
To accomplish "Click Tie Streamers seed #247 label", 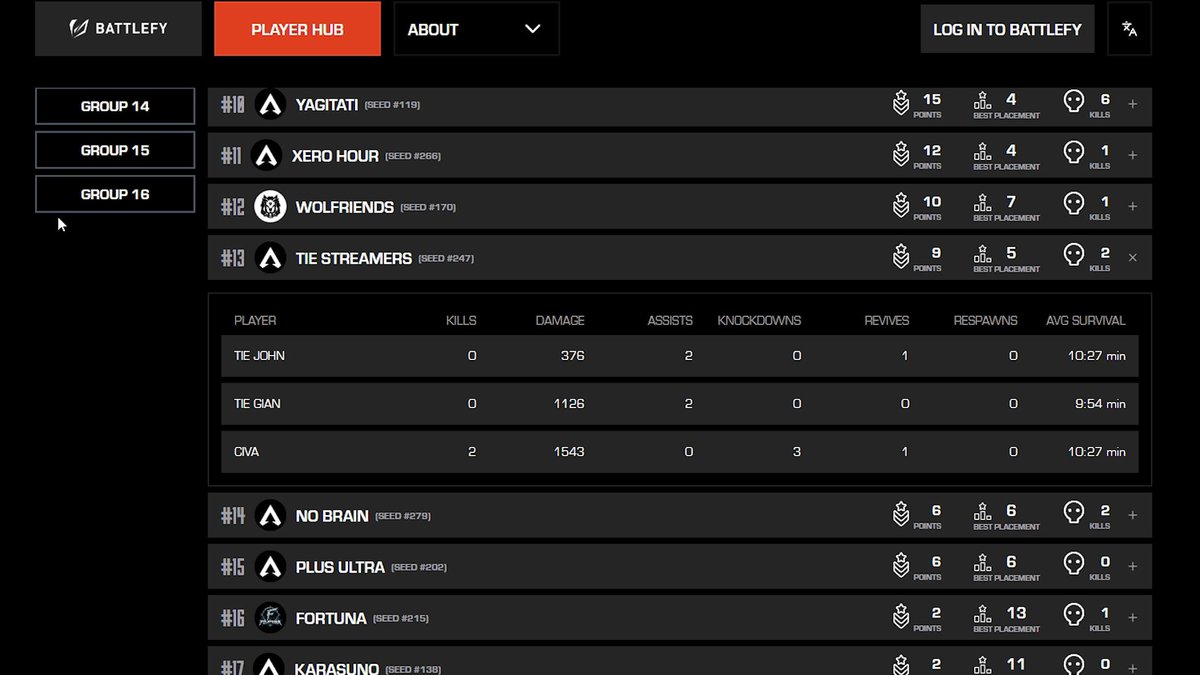I will (446, 258).
